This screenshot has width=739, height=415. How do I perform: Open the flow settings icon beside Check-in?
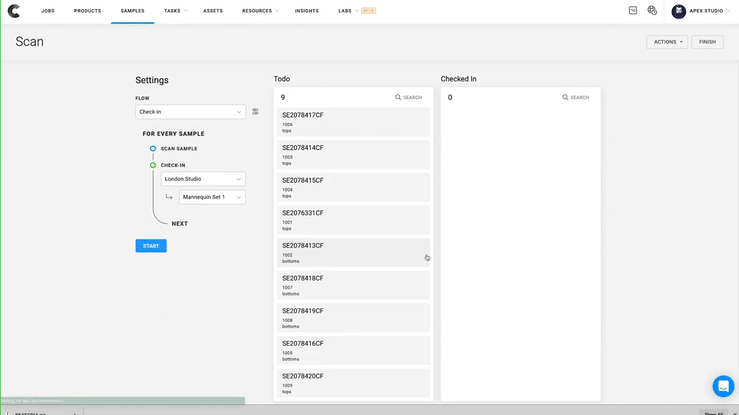tap(255, 112)
